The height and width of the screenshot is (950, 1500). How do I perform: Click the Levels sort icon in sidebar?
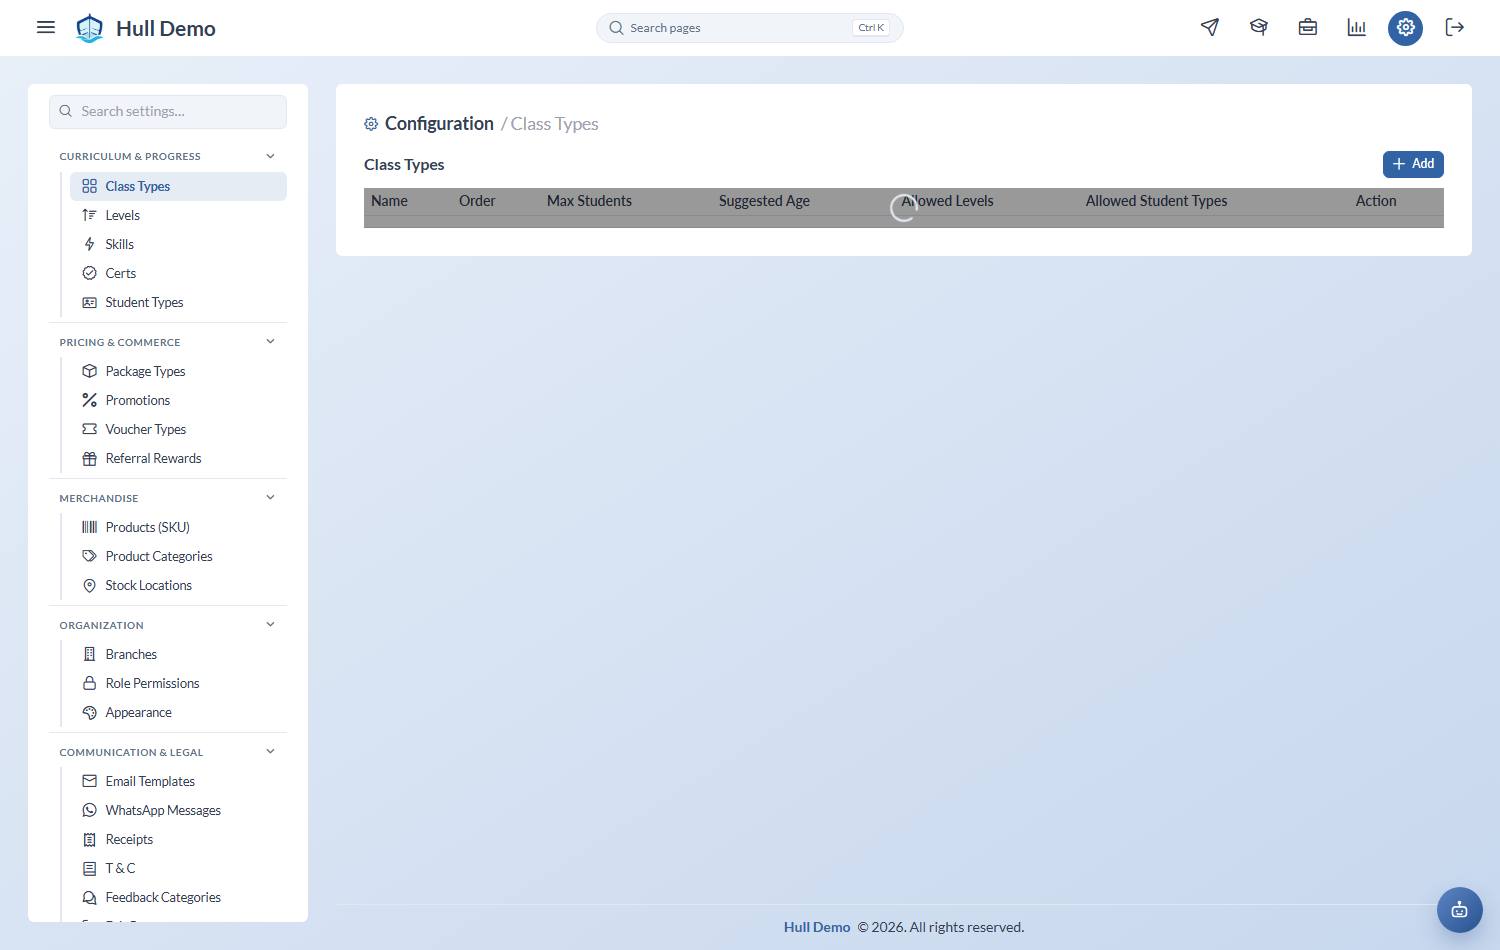[89, 215]
